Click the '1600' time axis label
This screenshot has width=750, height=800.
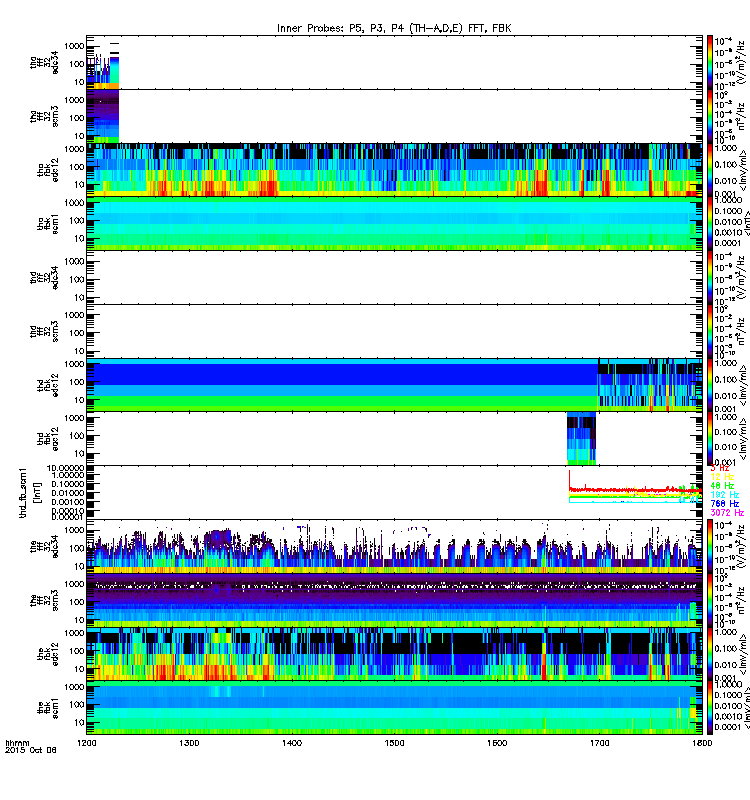coord(497,743)
